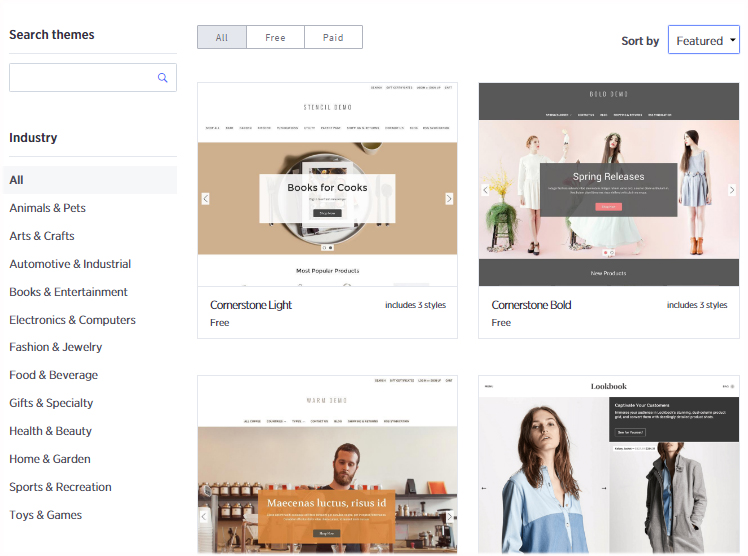The height and width of the screenshot is (556, 748).
Task: Click inside the Search themes field
Action: point(93,77)
